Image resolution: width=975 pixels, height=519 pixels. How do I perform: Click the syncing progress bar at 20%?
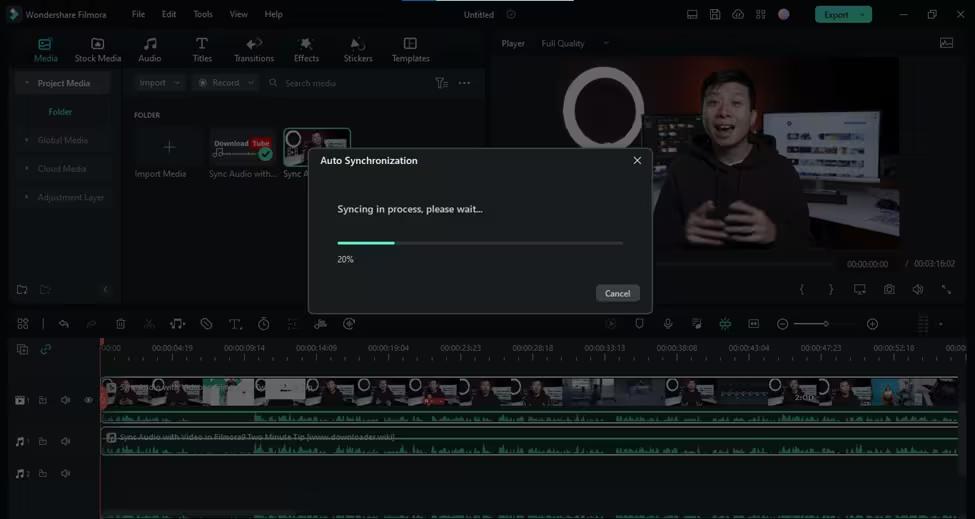(479, 243)
